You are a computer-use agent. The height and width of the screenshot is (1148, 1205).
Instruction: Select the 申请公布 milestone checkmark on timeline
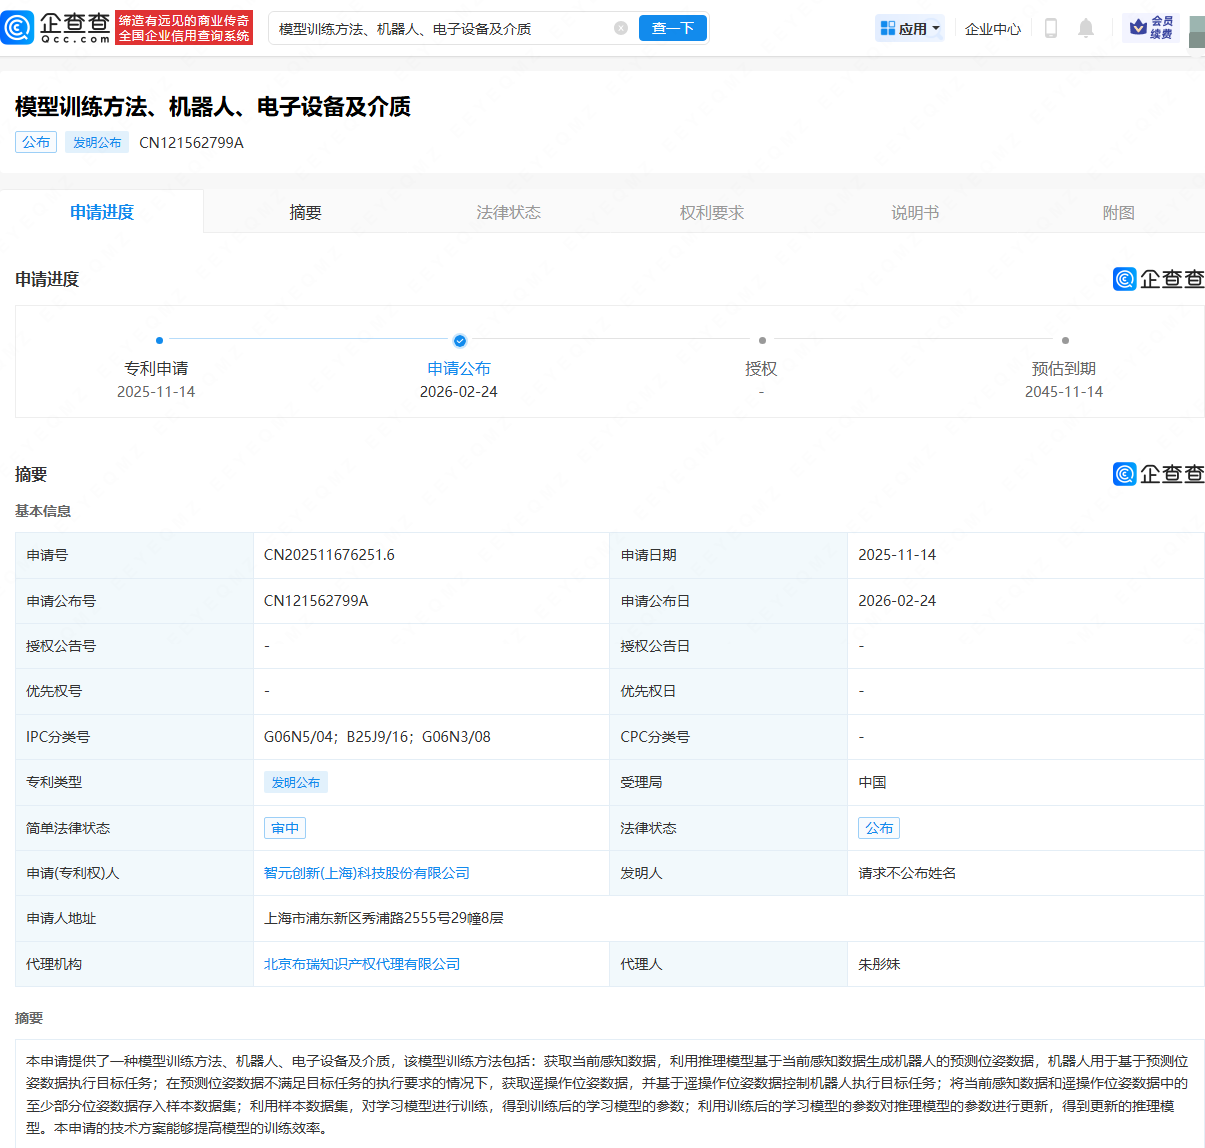pos(460,340)
